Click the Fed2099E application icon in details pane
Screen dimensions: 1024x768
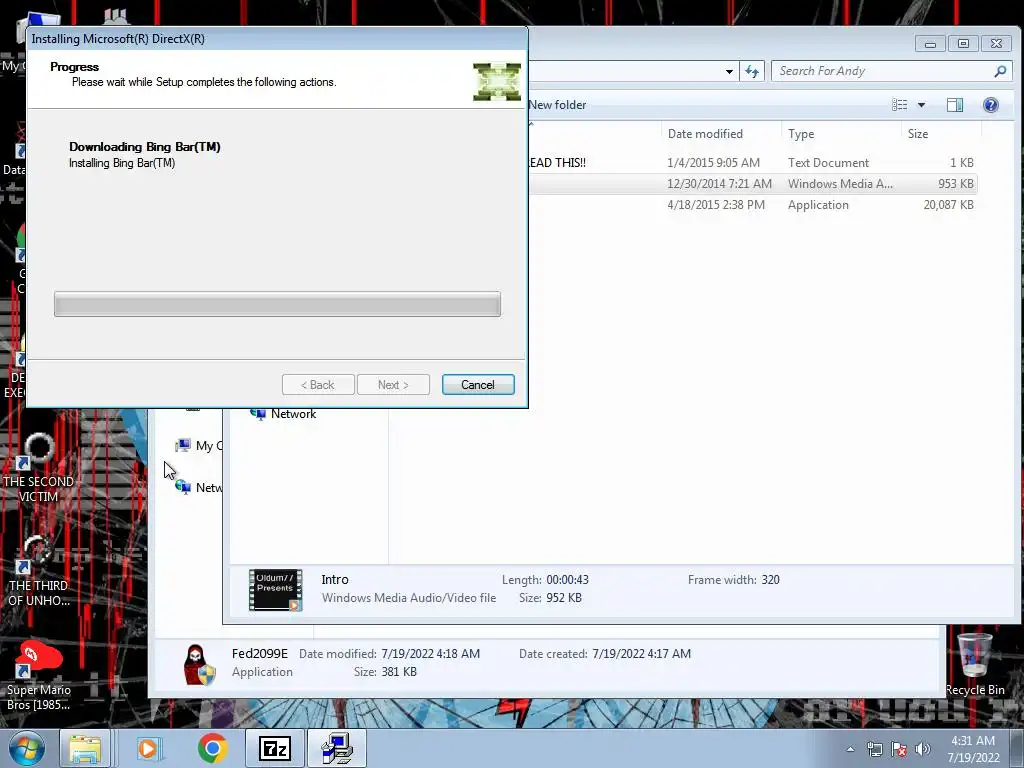(x=199, y=664)
